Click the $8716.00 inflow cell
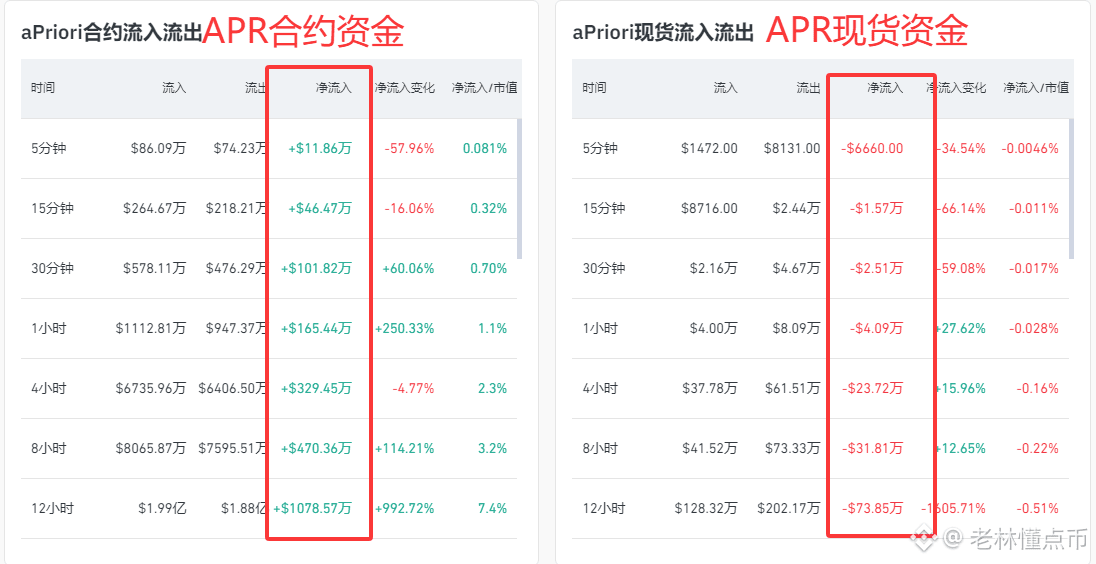The height and width of the screenshot is (564, 1096). pos(708,208)
